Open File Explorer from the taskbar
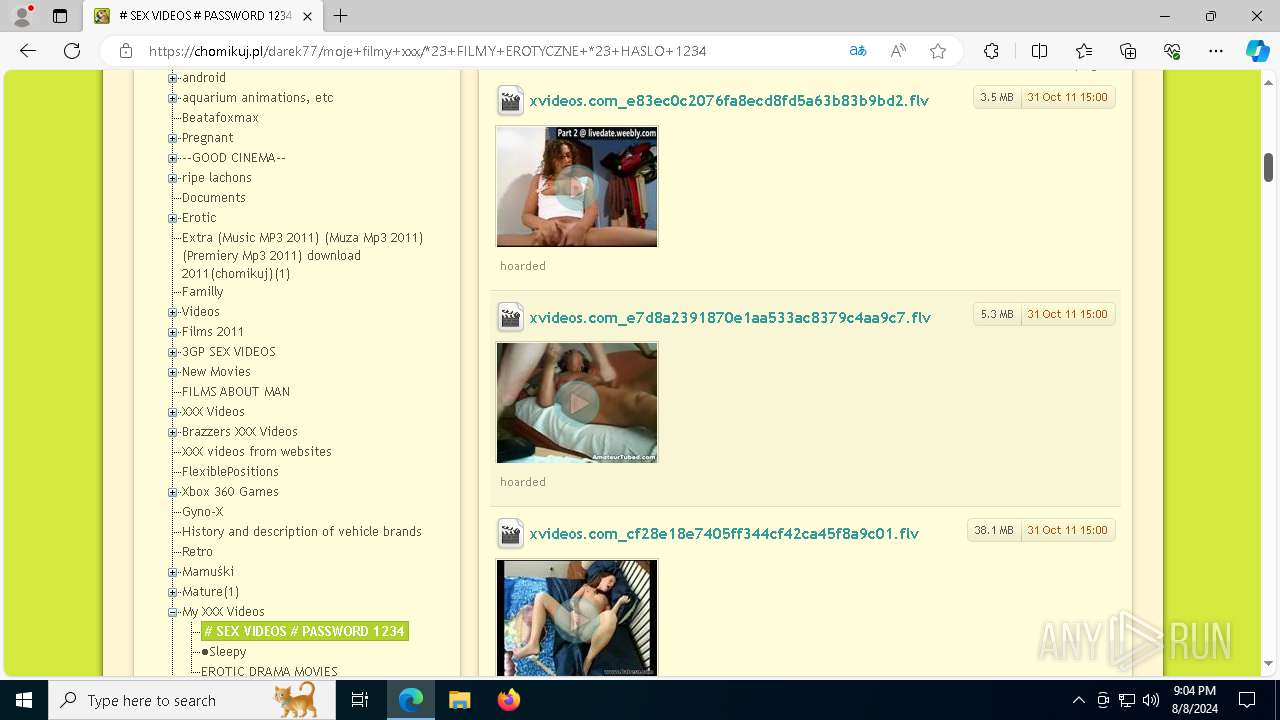 pos(459,700)
